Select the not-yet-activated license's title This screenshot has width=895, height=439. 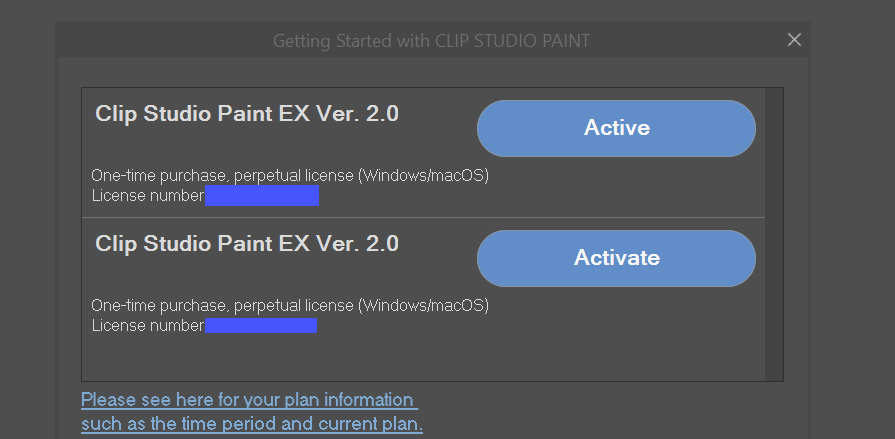pos(247,244)
